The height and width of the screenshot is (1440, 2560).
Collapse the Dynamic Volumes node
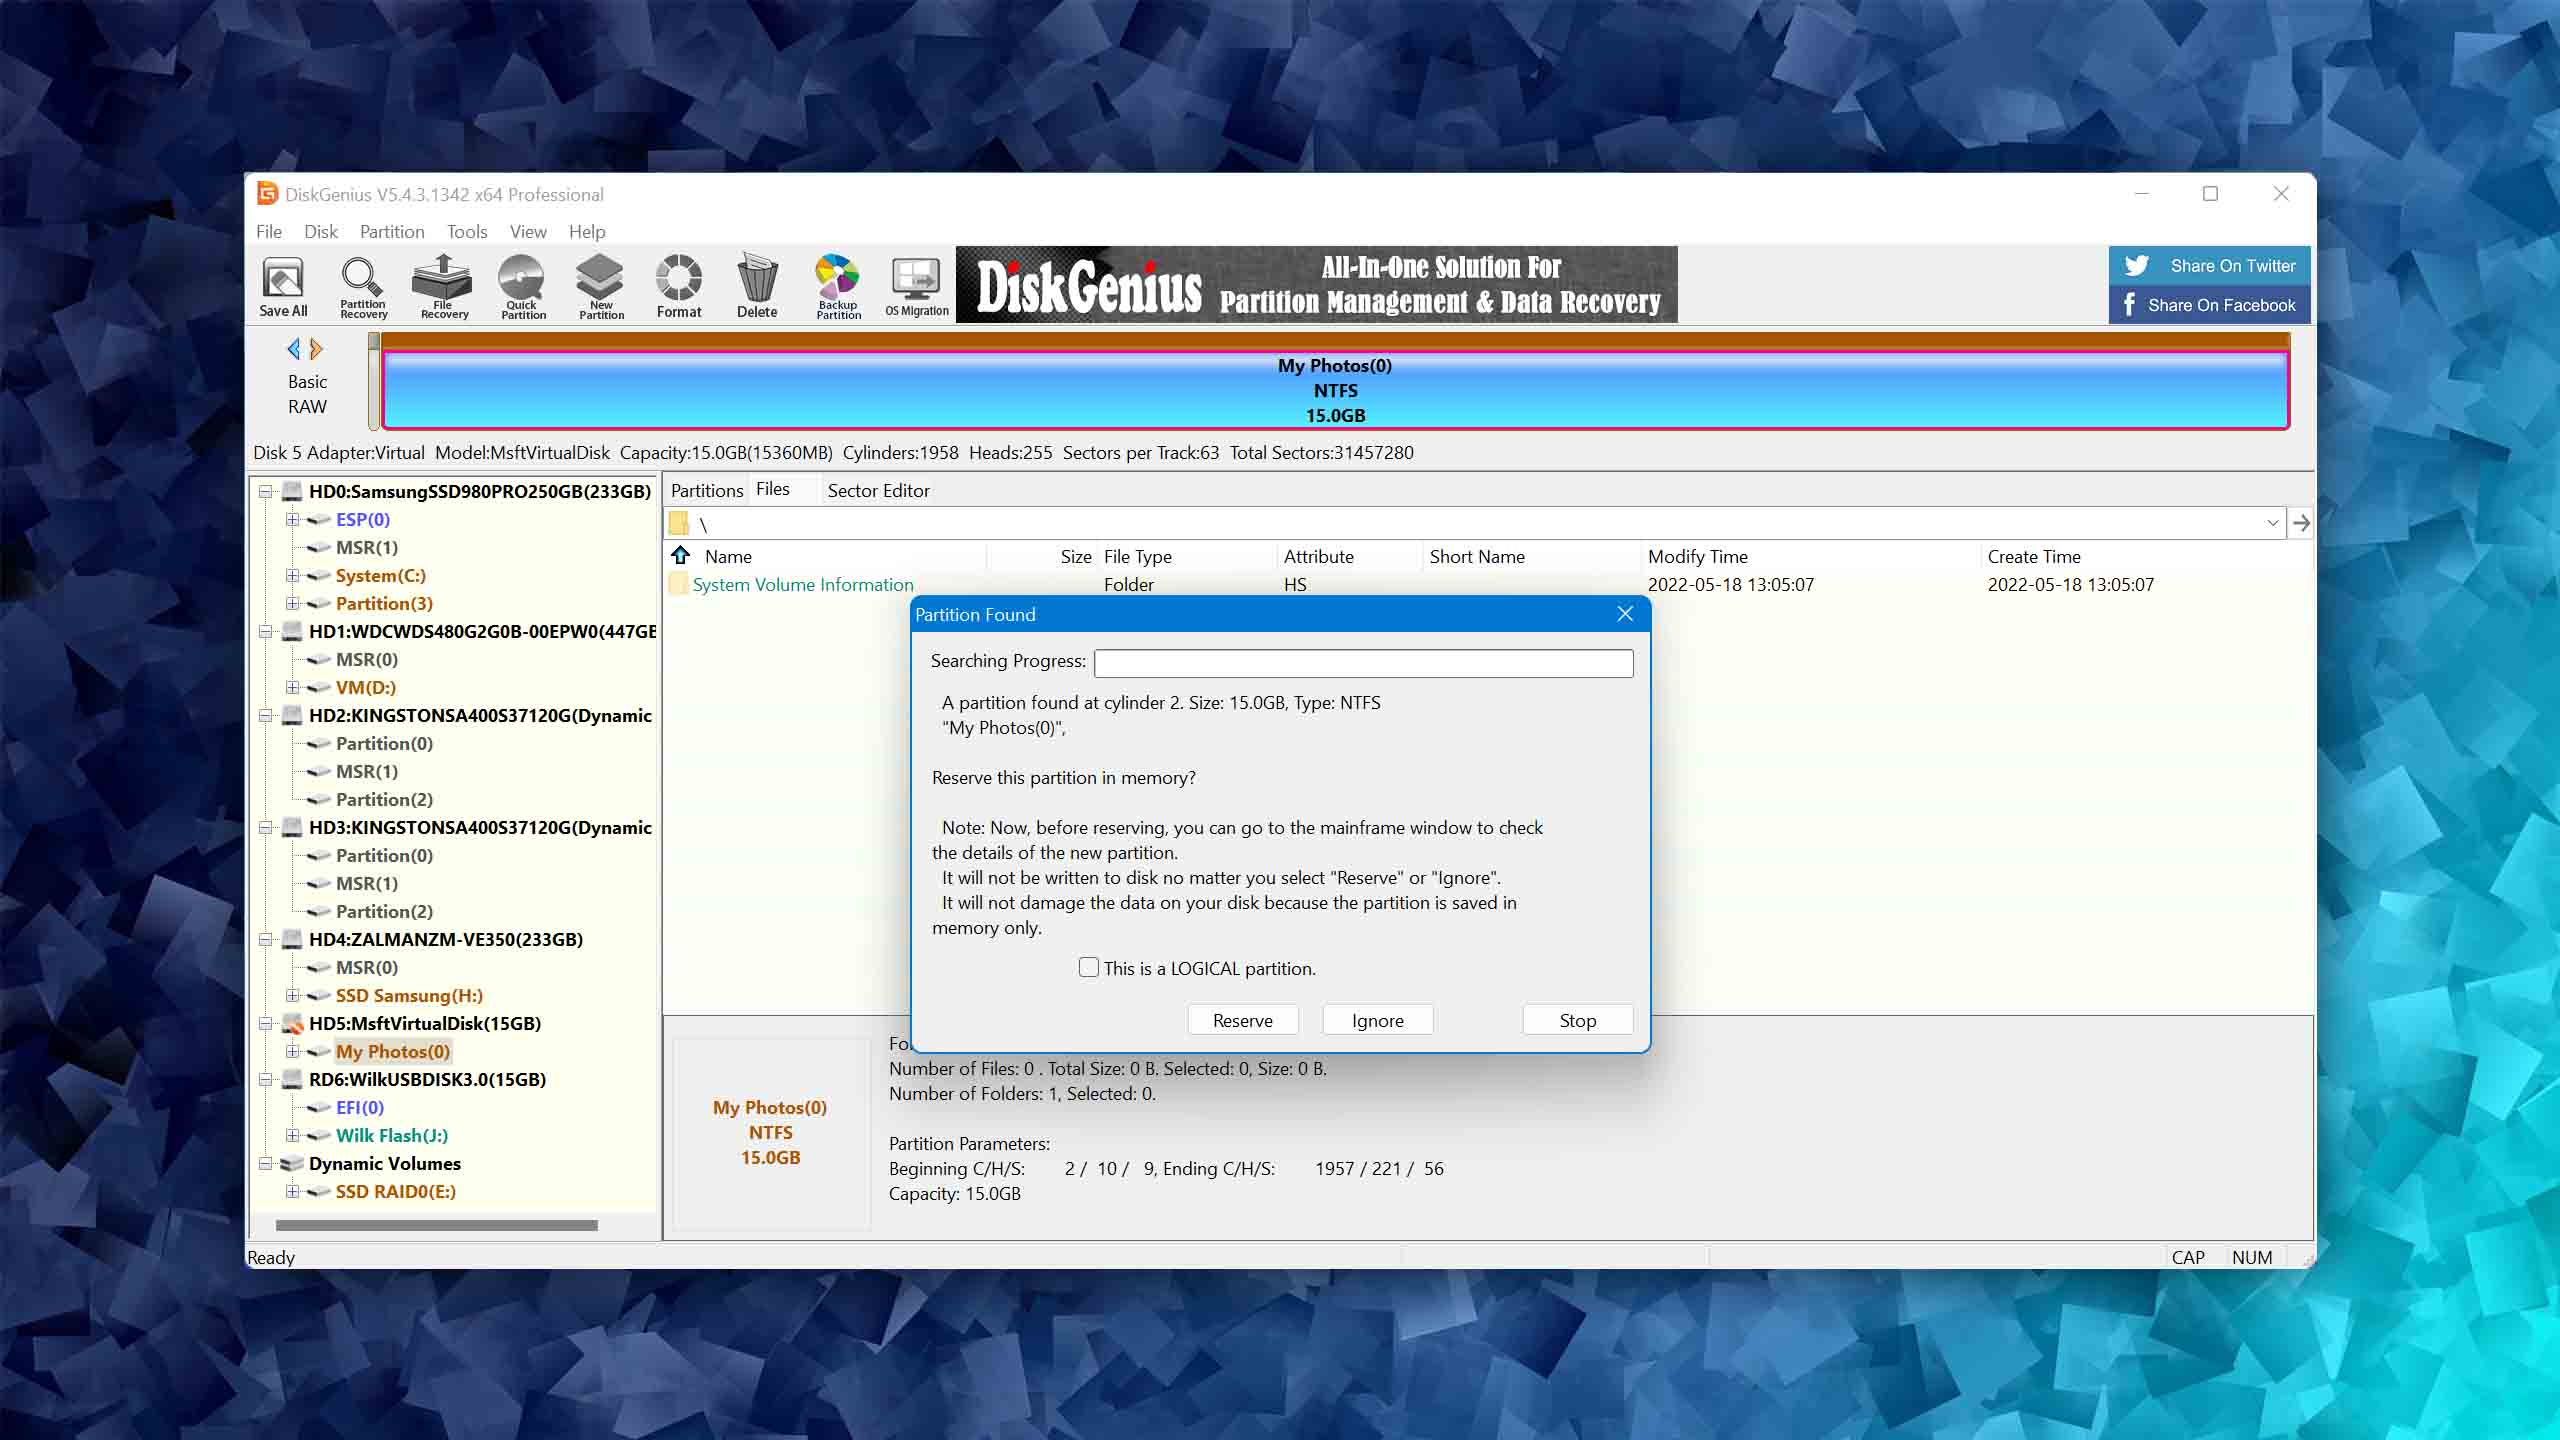point(266,1164)
